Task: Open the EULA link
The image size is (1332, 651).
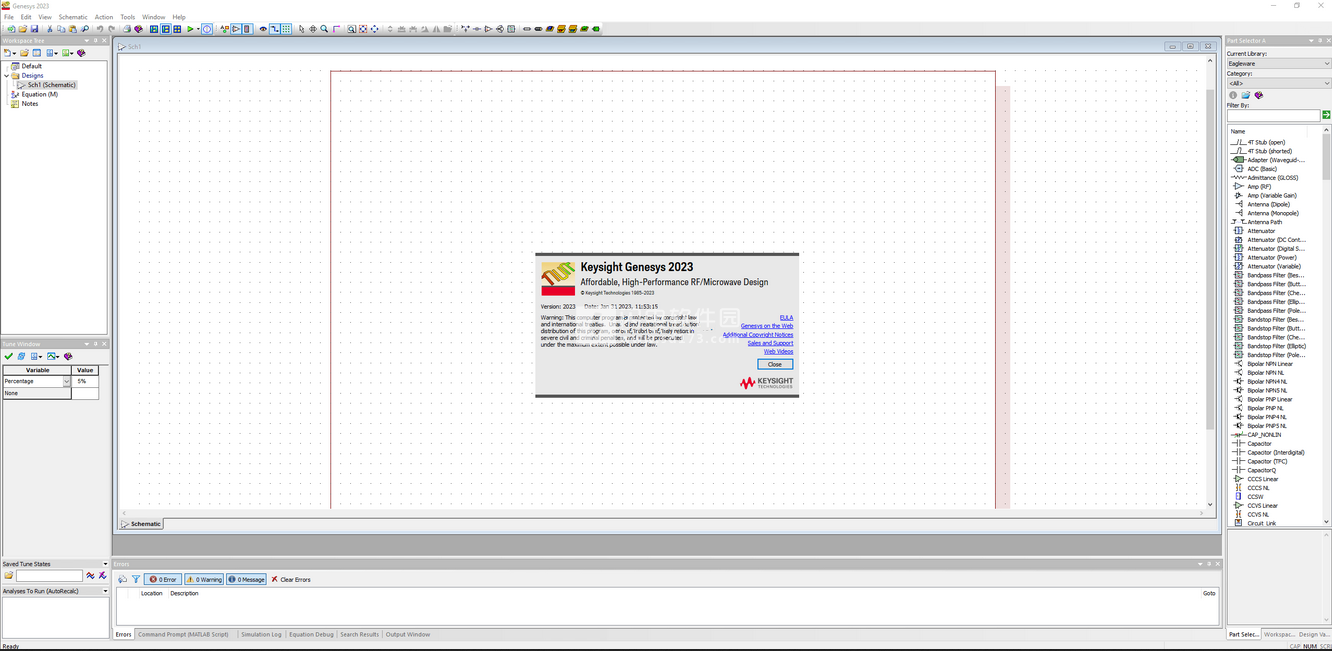Action: point(786,318)
